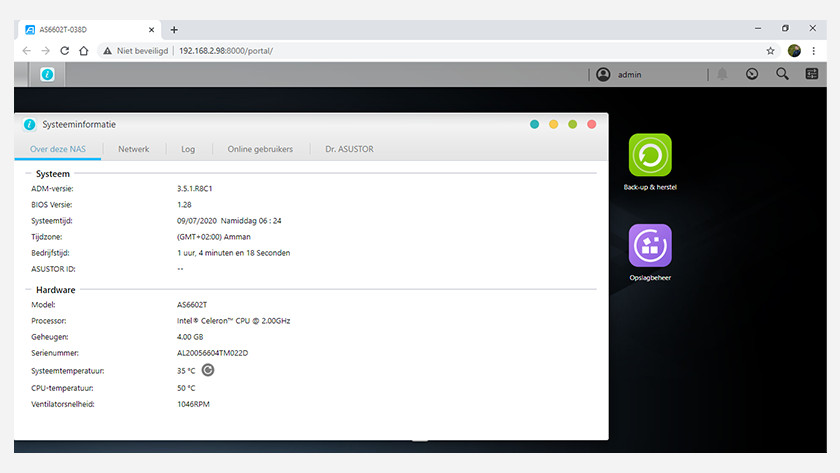Viewport: 840px width, 473px height.
Task: Select serial number AL20056604TM022D
Action: [212, 353]
